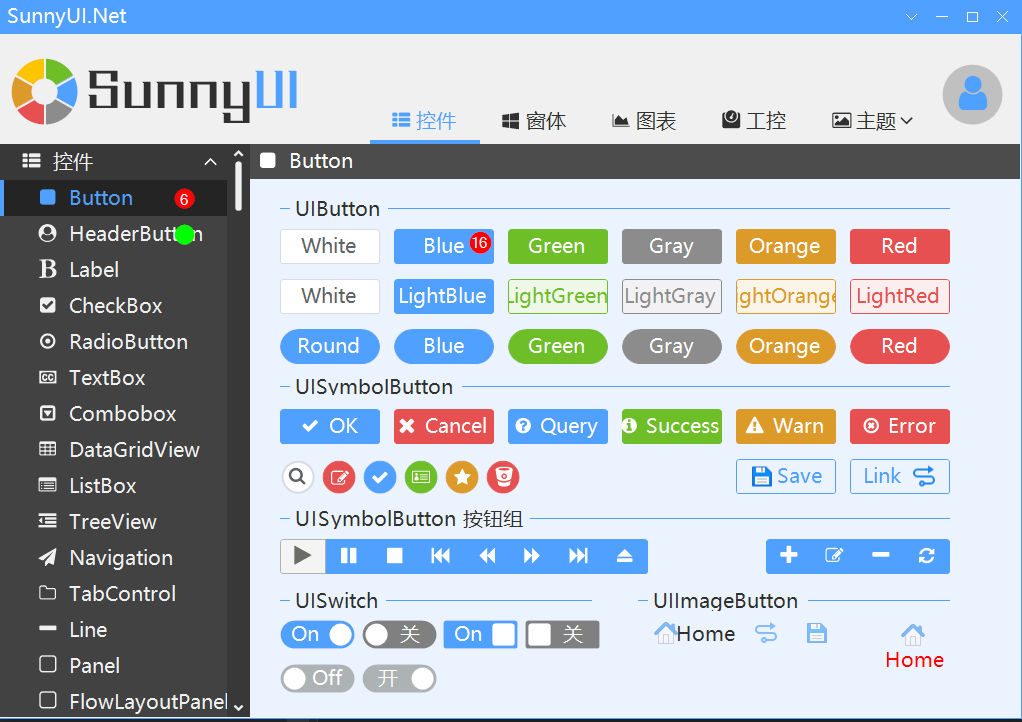Screen dimensions: 1022x722
Task: Click the OK symbol button
Action: tap(330, 426)
